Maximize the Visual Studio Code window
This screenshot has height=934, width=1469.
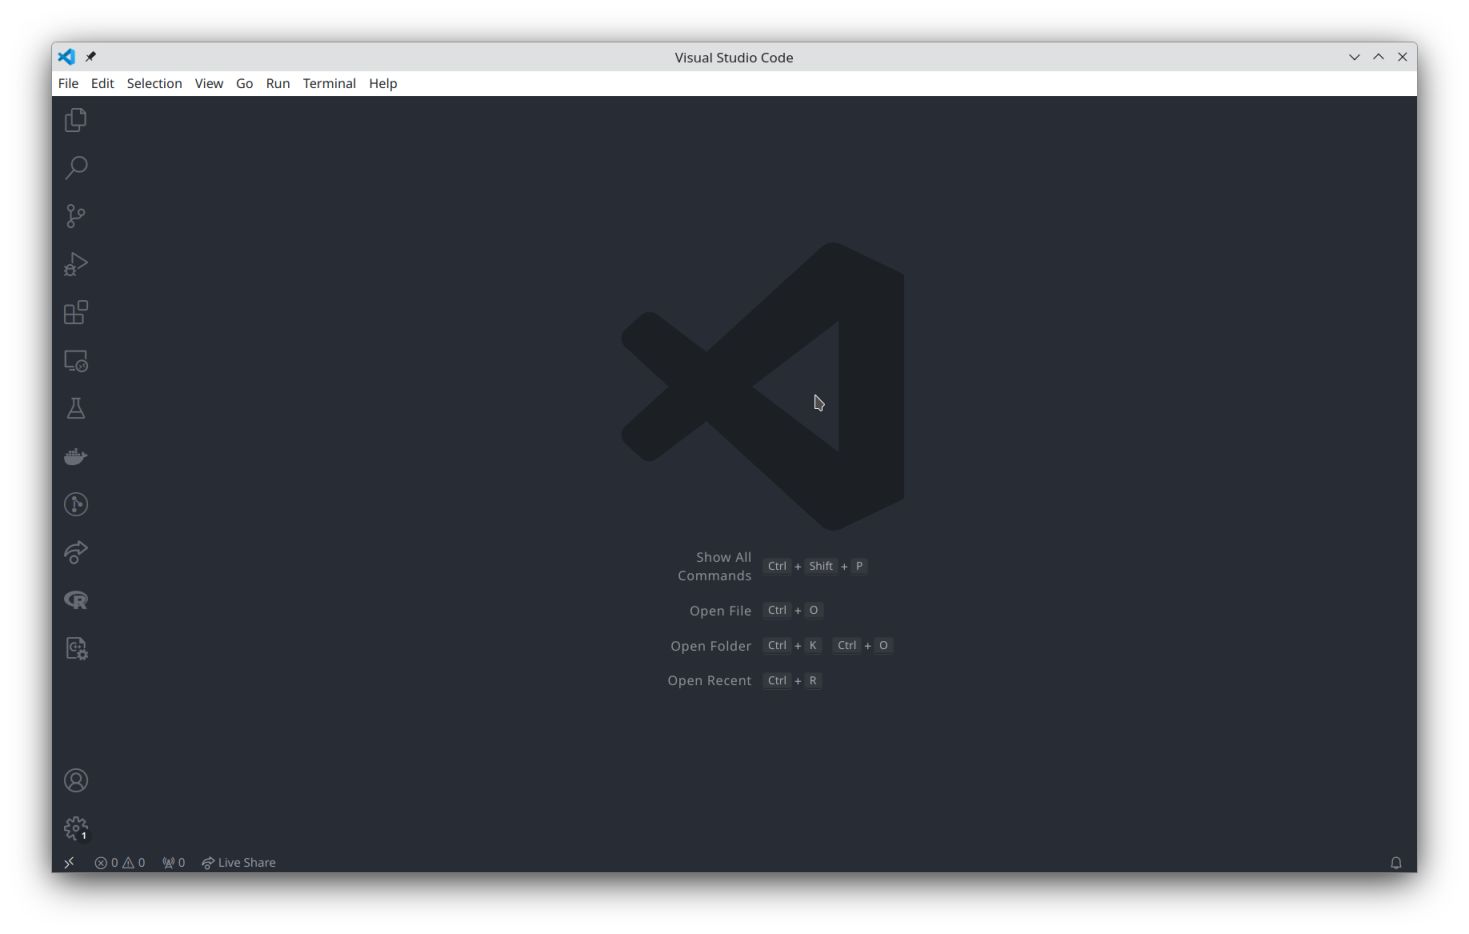tap(1378, 57)
